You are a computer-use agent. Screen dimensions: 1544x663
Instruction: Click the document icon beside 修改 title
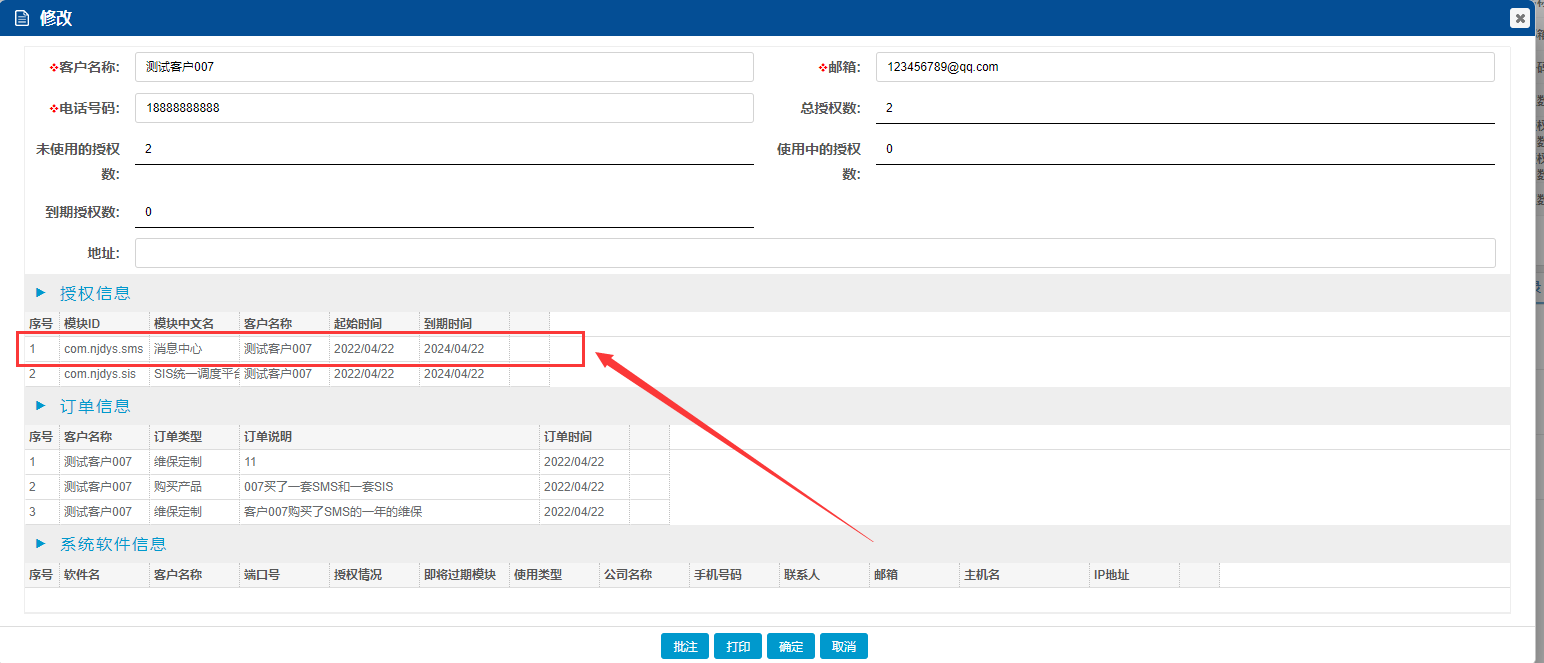22,18
